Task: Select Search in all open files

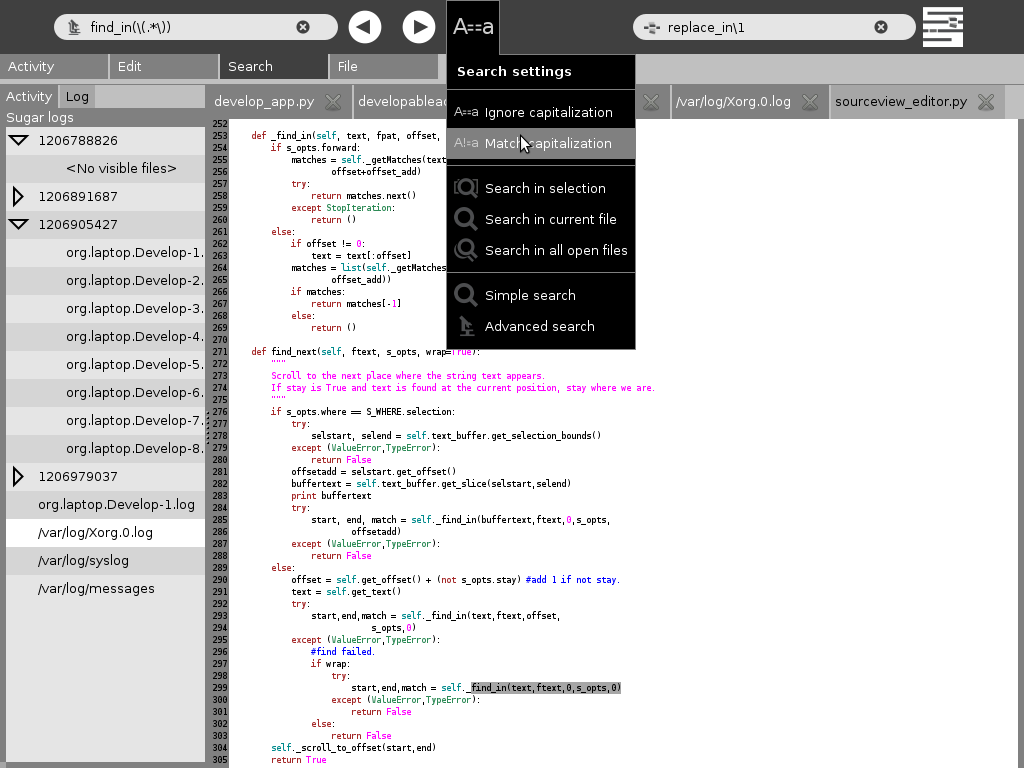Action: [556, 250]
